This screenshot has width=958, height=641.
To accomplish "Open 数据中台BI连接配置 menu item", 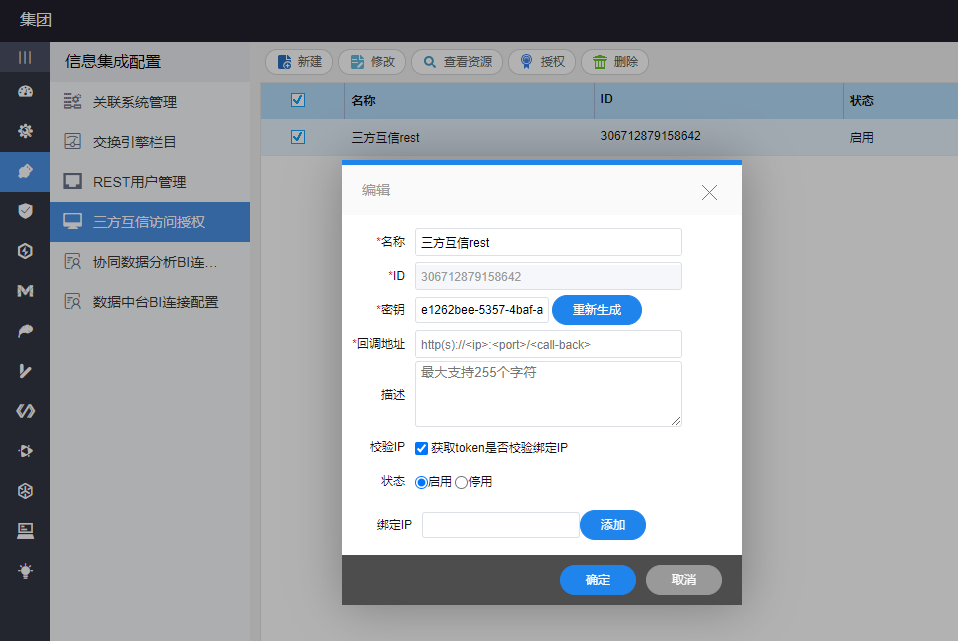I will (155, 302).
